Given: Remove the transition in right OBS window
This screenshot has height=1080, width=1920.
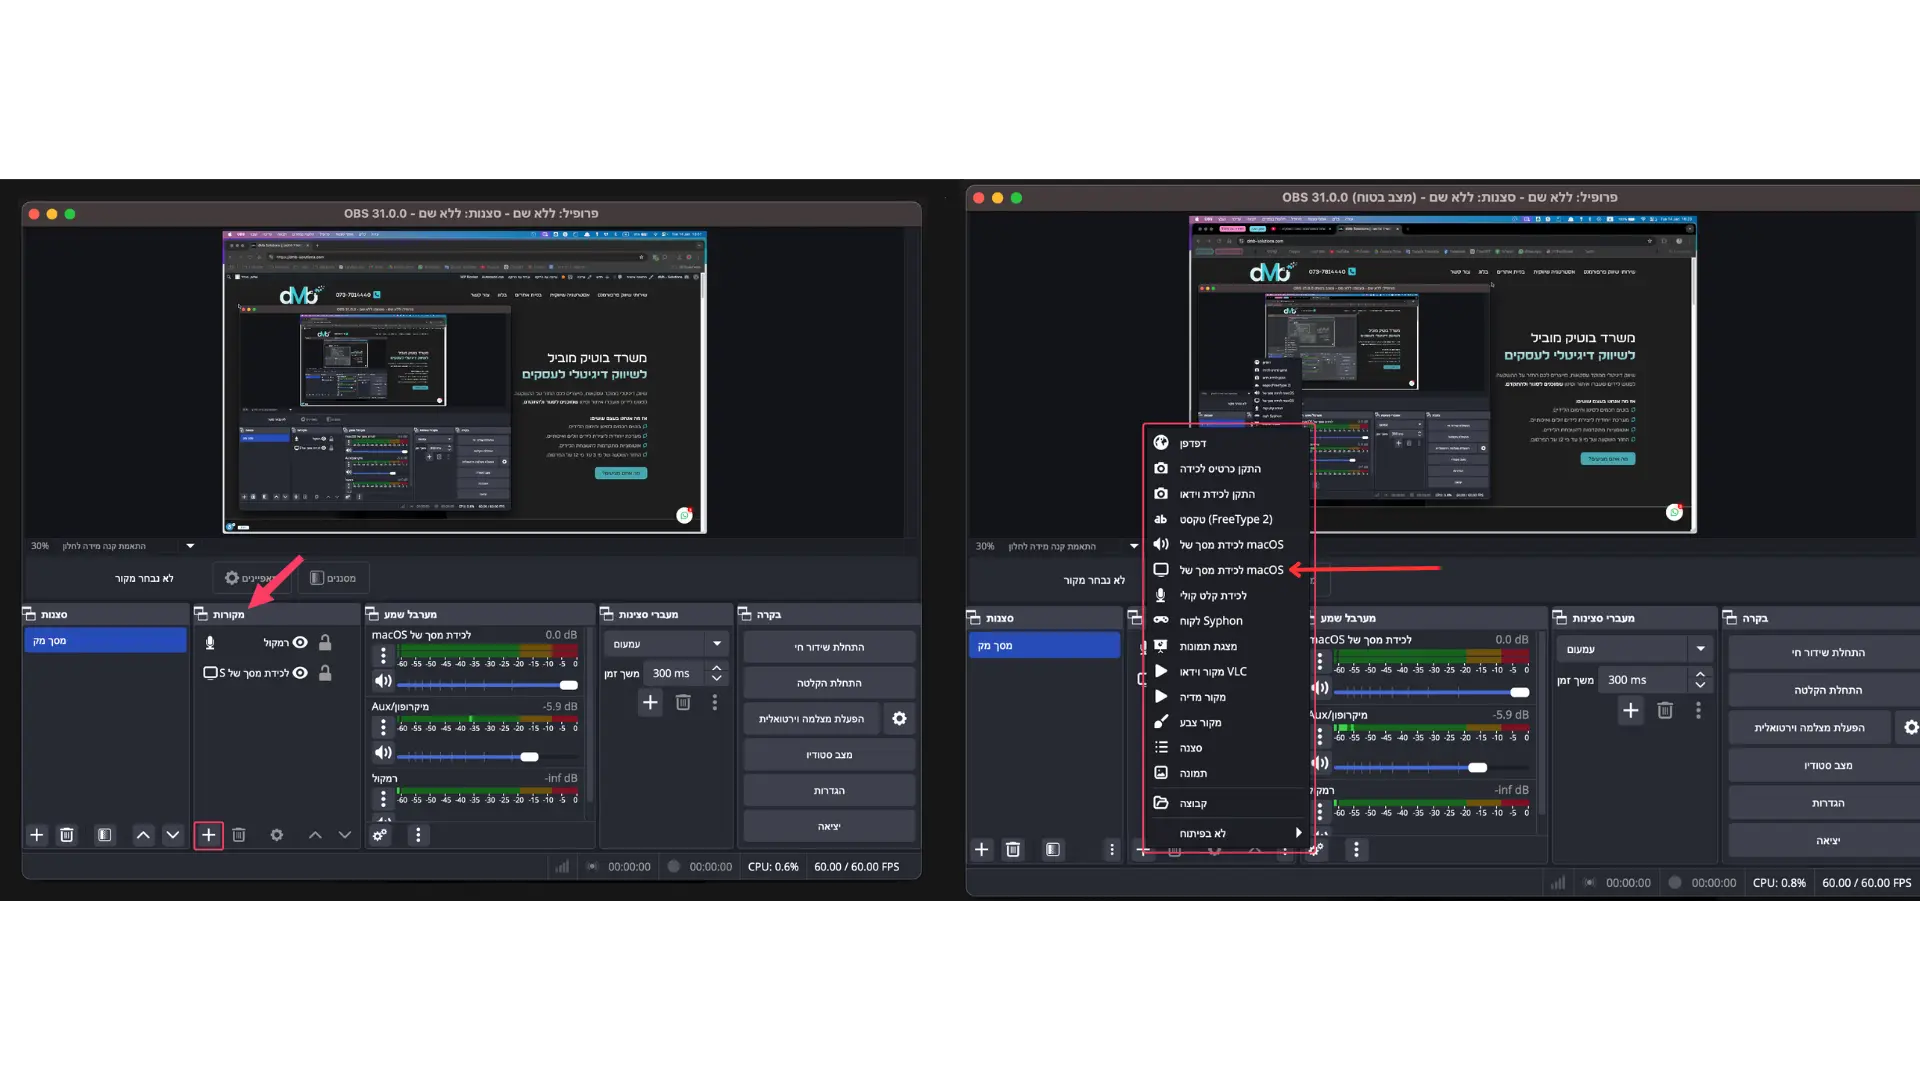Looking at the screenshot, I should tap(1665, 711).
